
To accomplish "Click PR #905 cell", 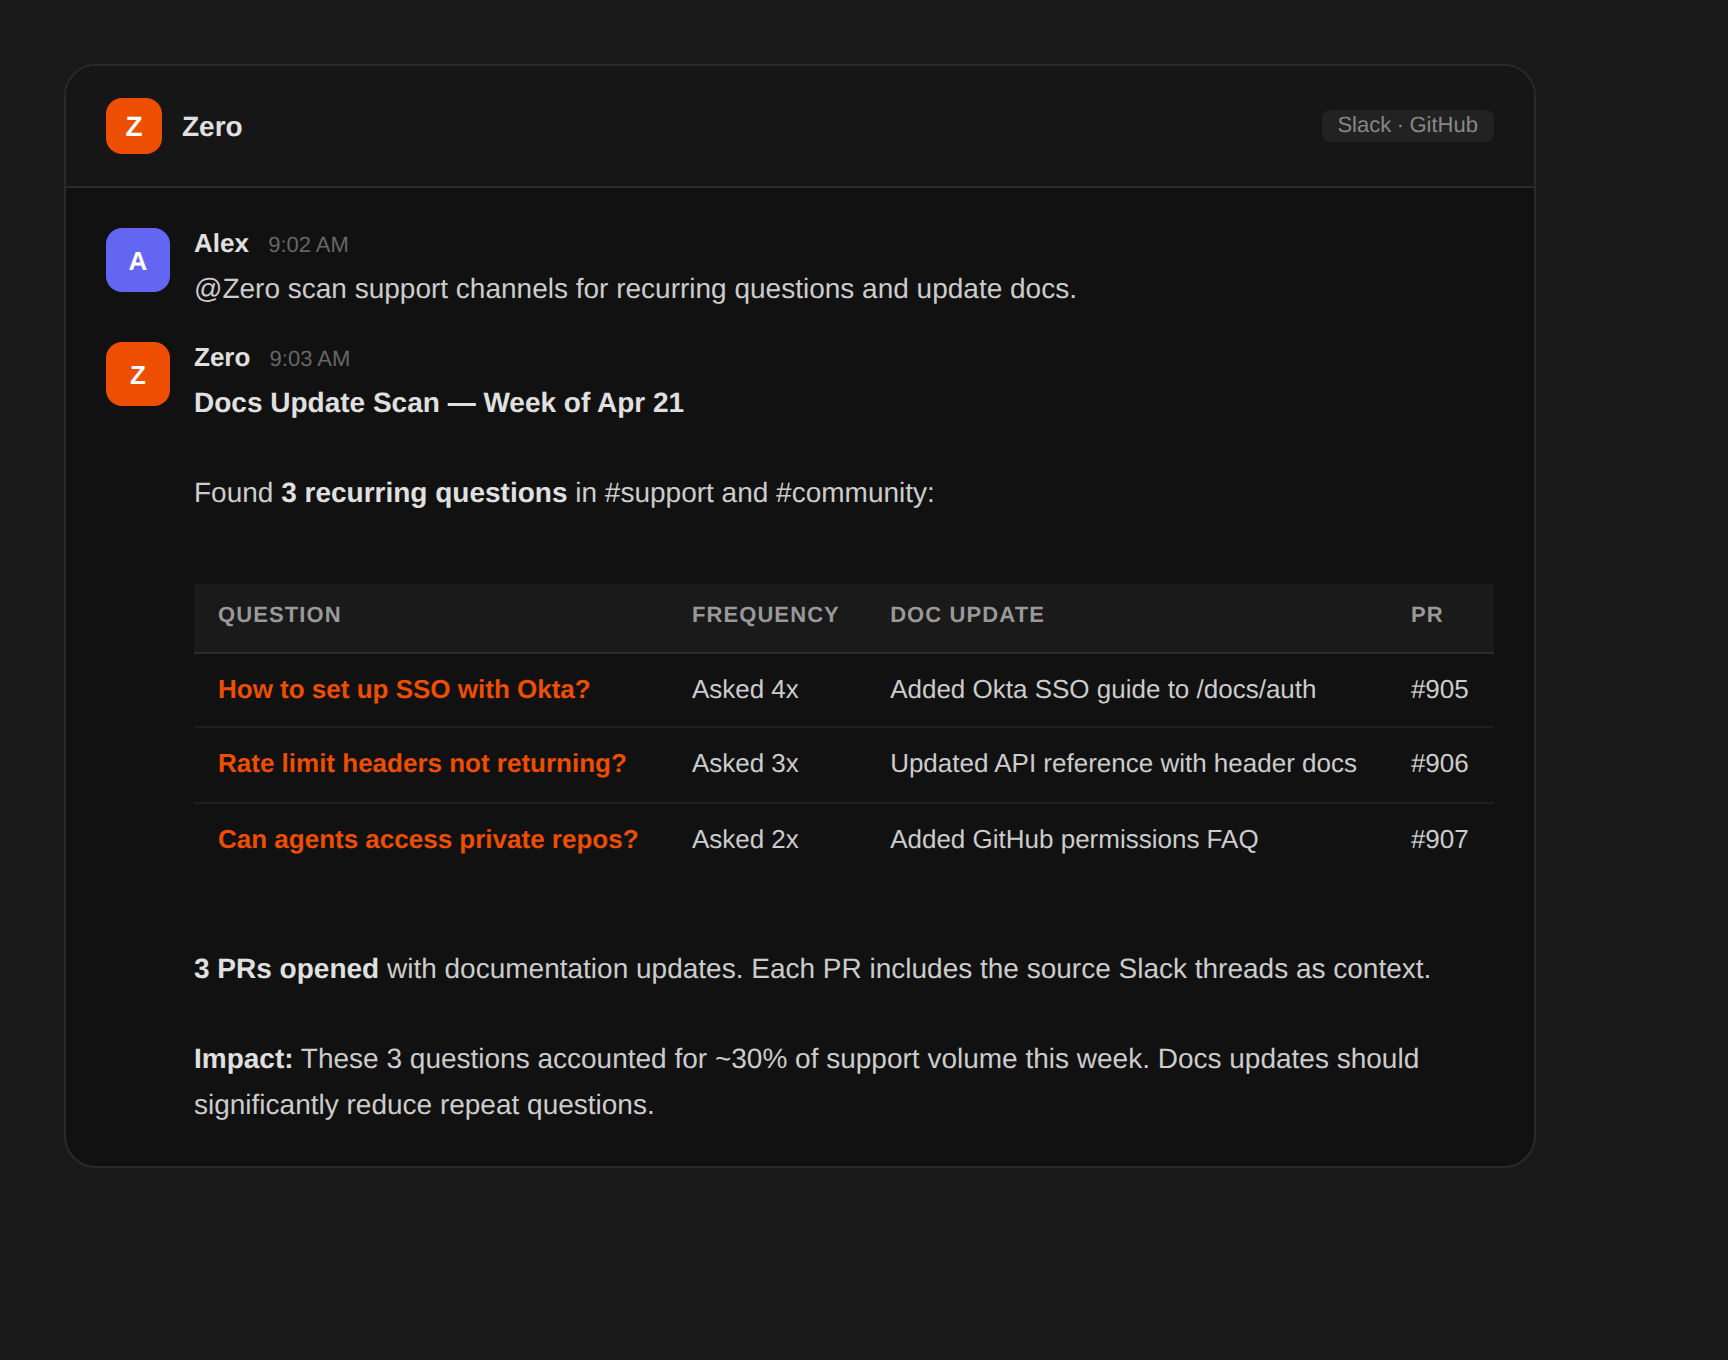I will [x=1439, y=689].
